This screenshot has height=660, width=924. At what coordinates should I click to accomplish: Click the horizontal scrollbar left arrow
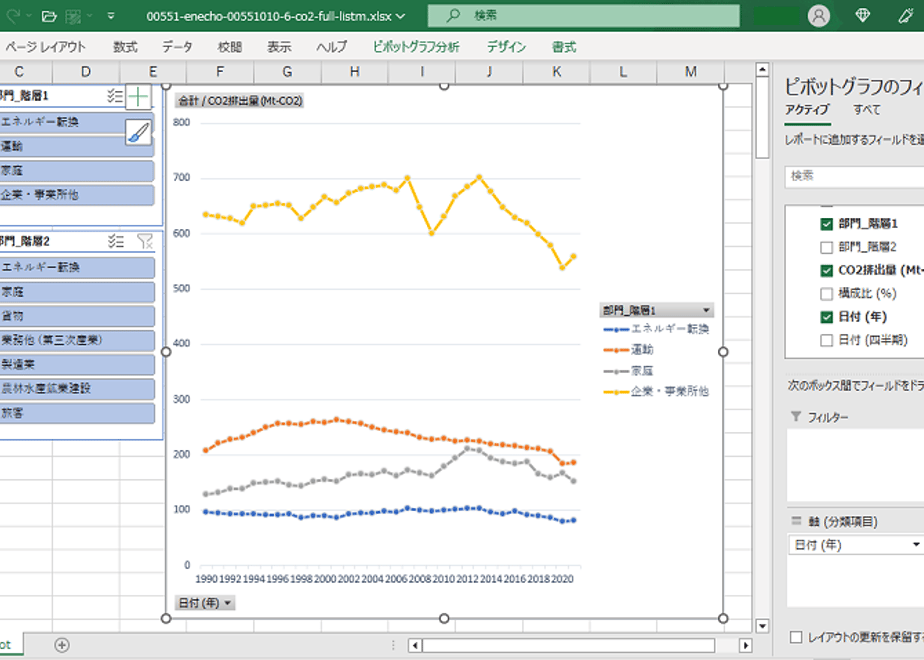point(415,645)
